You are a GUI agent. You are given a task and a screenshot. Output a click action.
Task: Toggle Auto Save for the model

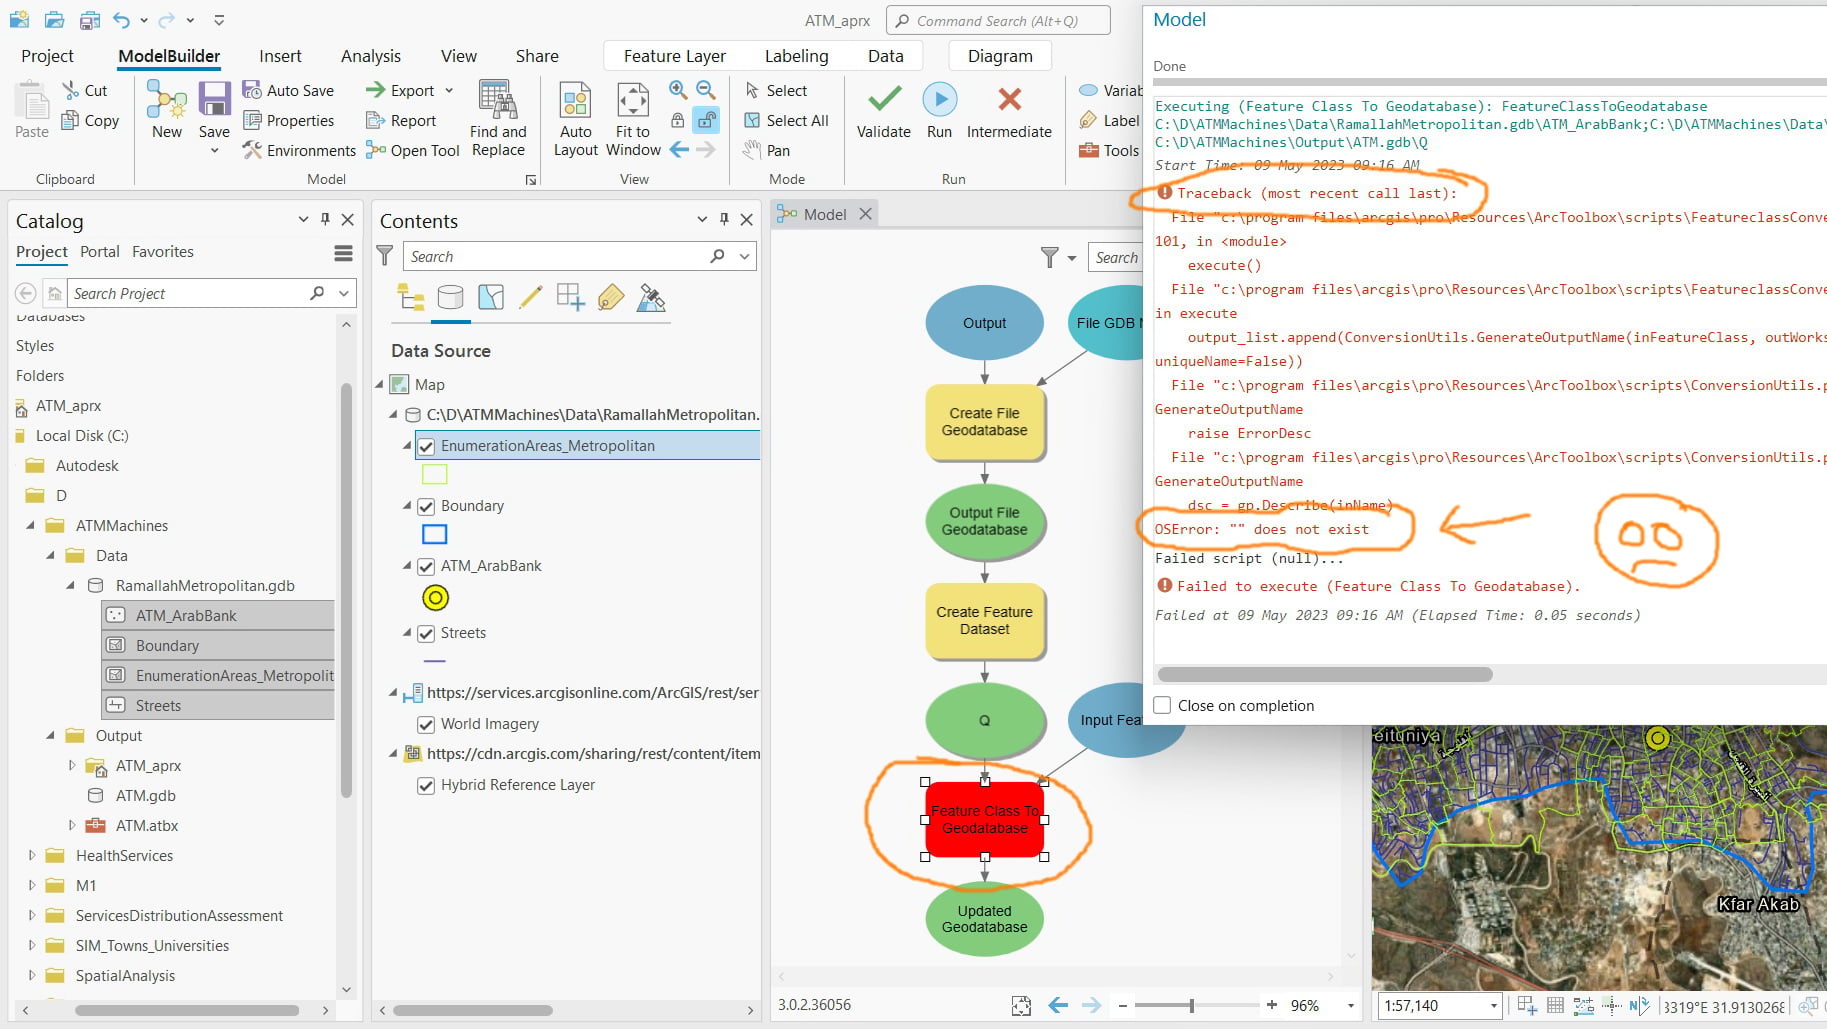click(x=288, y=90)
